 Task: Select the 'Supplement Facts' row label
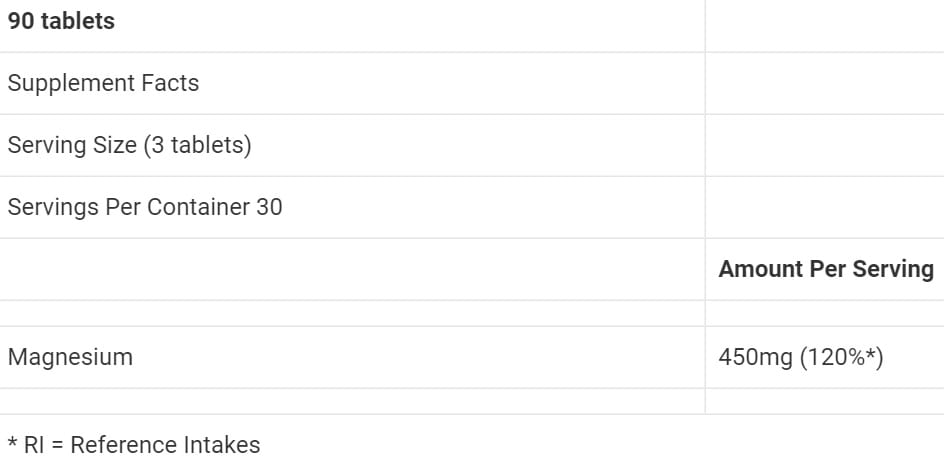103,83
